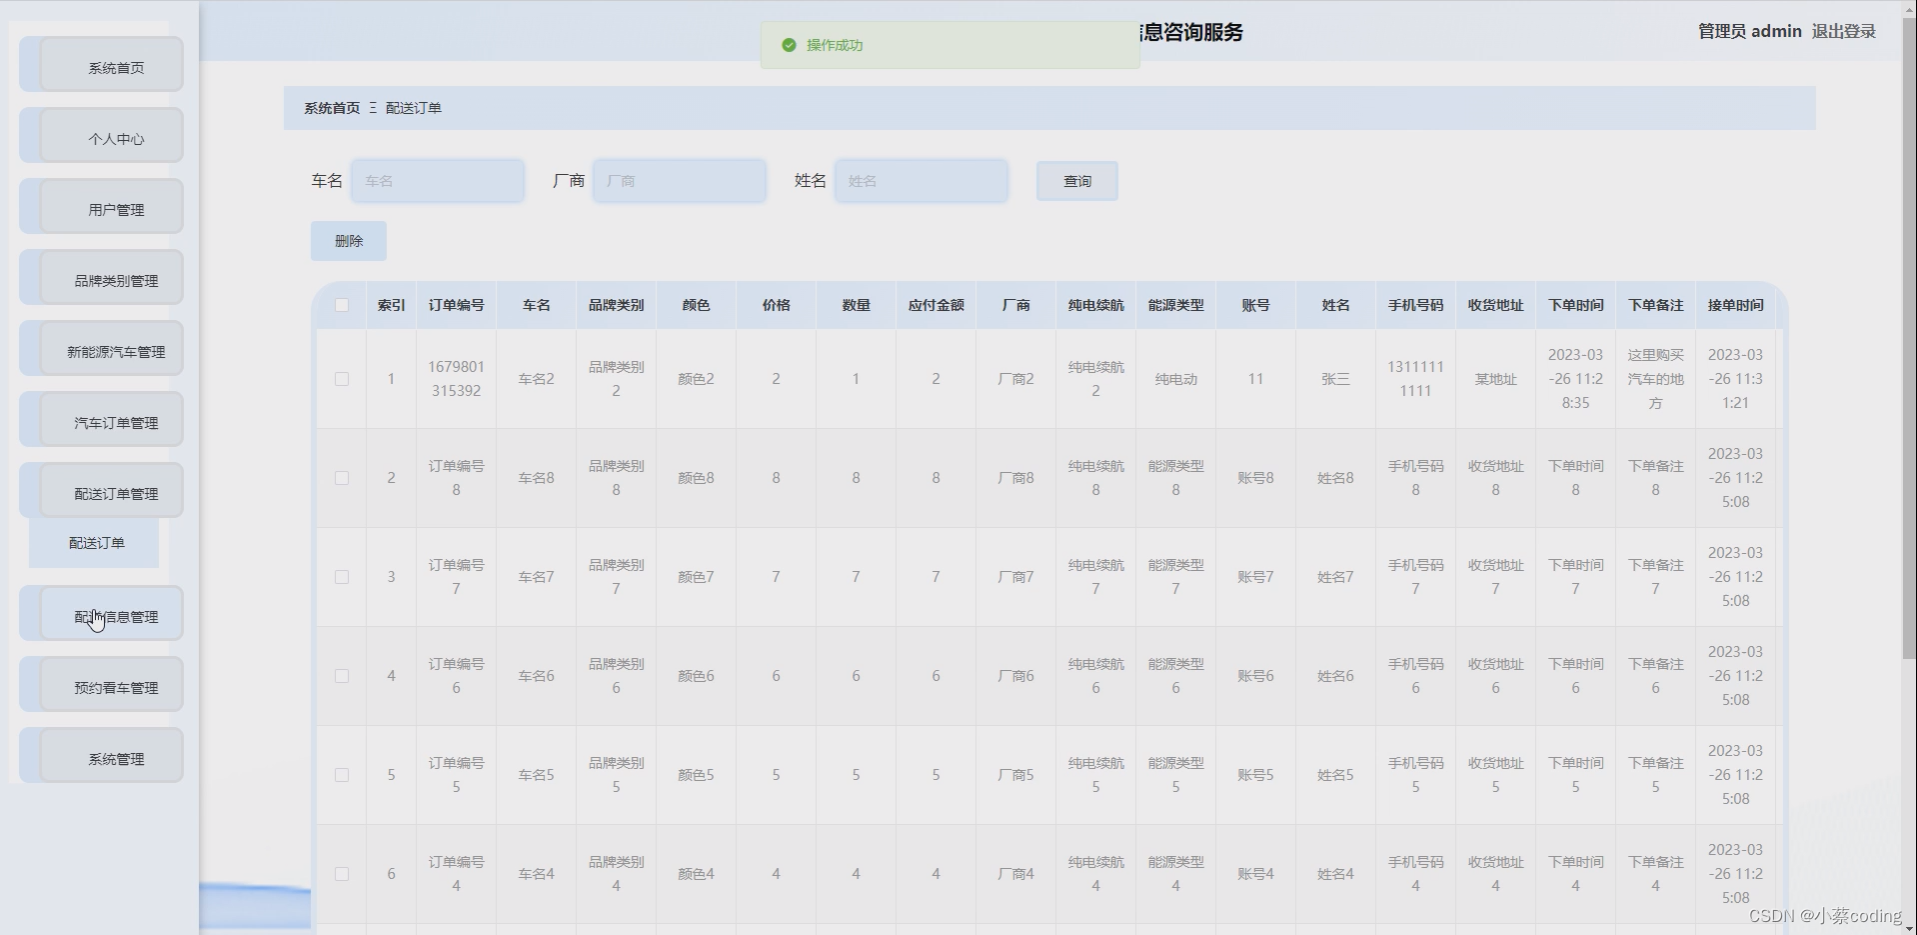Click the 收货地址 column header
The height and width of the screenshot is (935, 1917).
pos(1496,305)
